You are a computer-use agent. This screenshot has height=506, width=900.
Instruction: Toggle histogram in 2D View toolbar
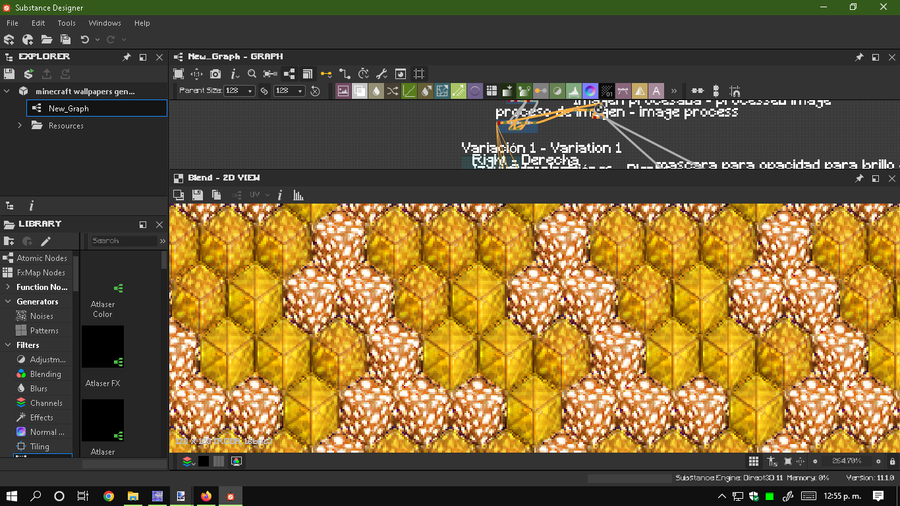pyautogui.click(x=298, y=195)
